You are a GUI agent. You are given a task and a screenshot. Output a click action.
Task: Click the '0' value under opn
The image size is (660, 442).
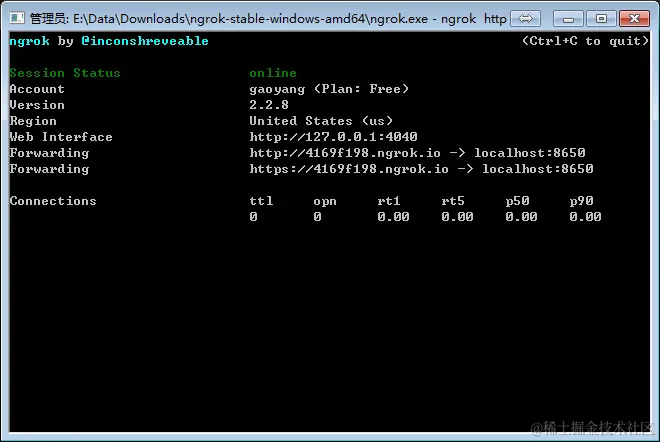tap(317, 217)
